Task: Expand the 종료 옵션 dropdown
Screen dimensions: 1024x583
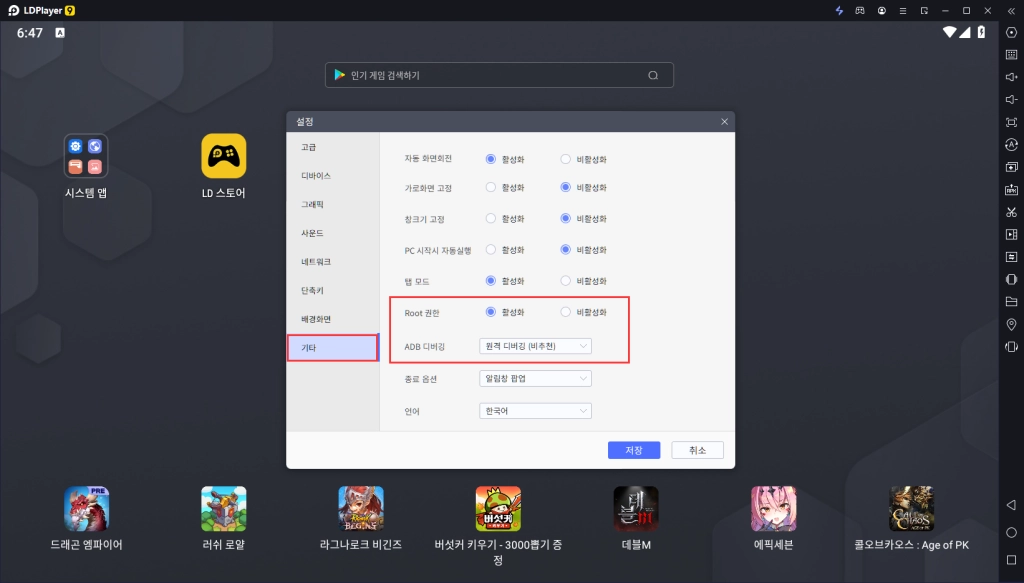Action: pos(535,379)
